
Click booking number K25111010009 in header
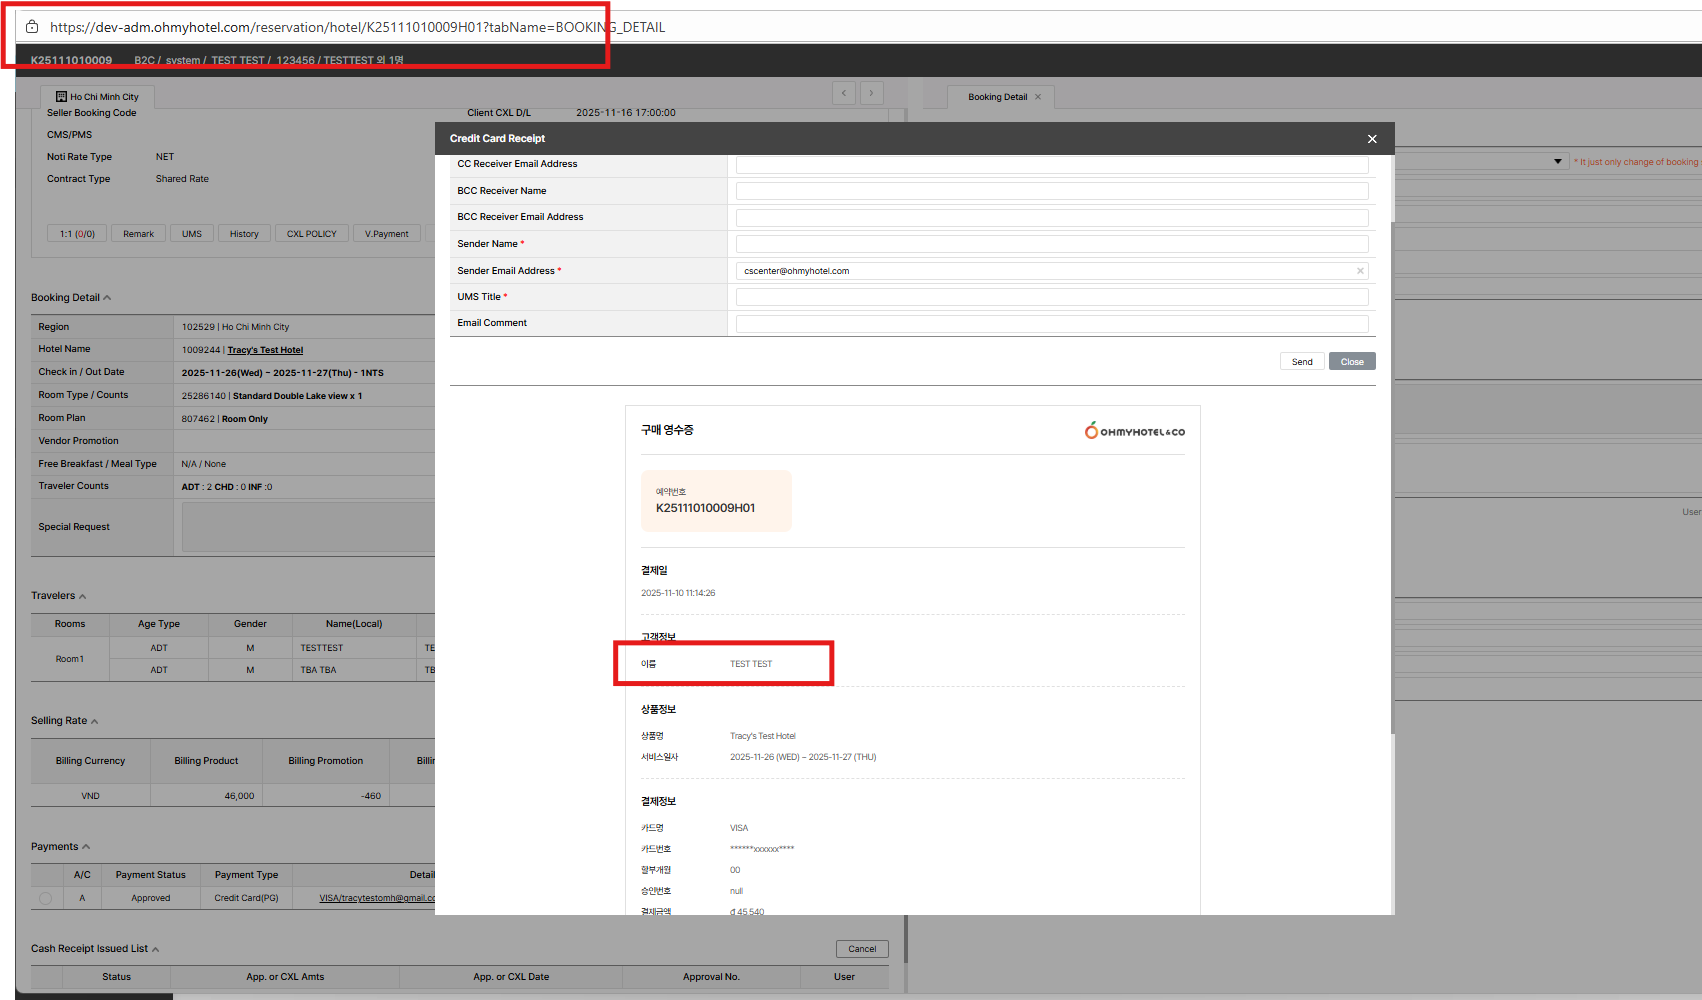(71, 60)
